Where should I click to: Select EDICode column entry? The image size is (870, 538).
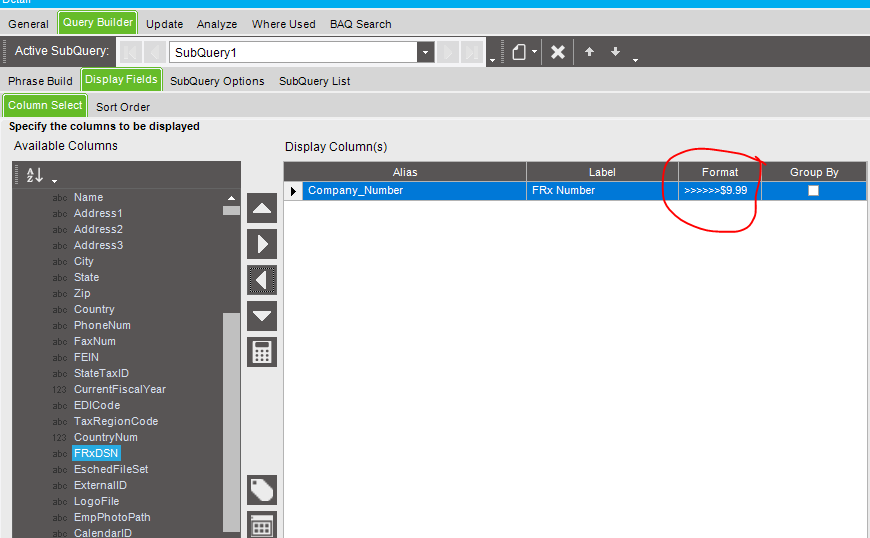[x=97, y=405]
